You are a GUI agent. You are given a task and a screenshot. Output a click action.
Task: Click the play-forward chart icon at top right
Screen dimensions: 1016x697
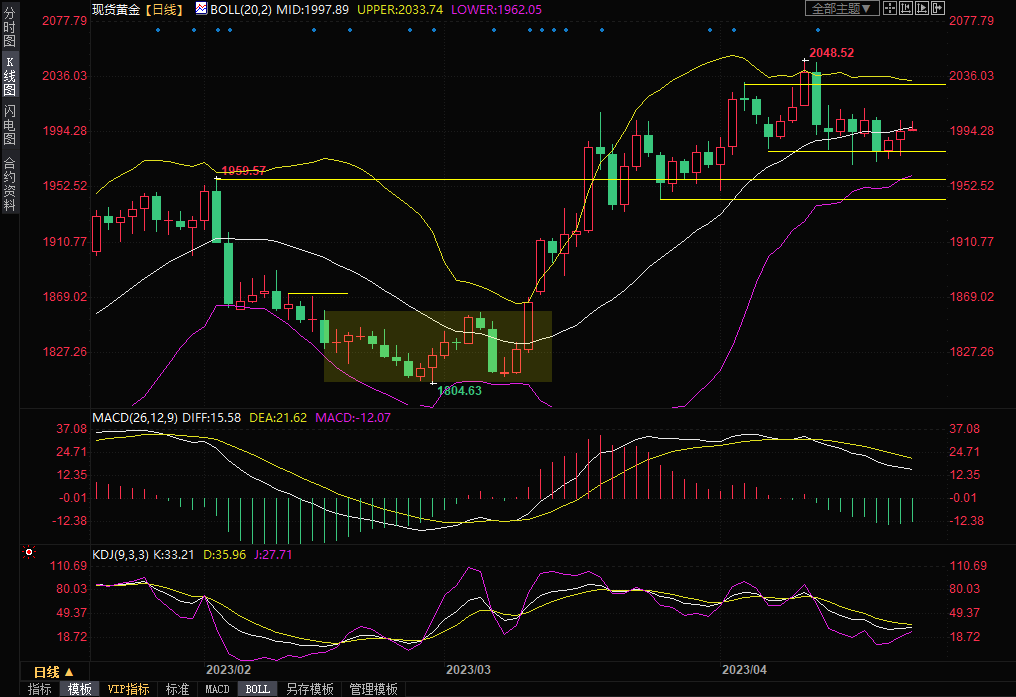(922, 8)
